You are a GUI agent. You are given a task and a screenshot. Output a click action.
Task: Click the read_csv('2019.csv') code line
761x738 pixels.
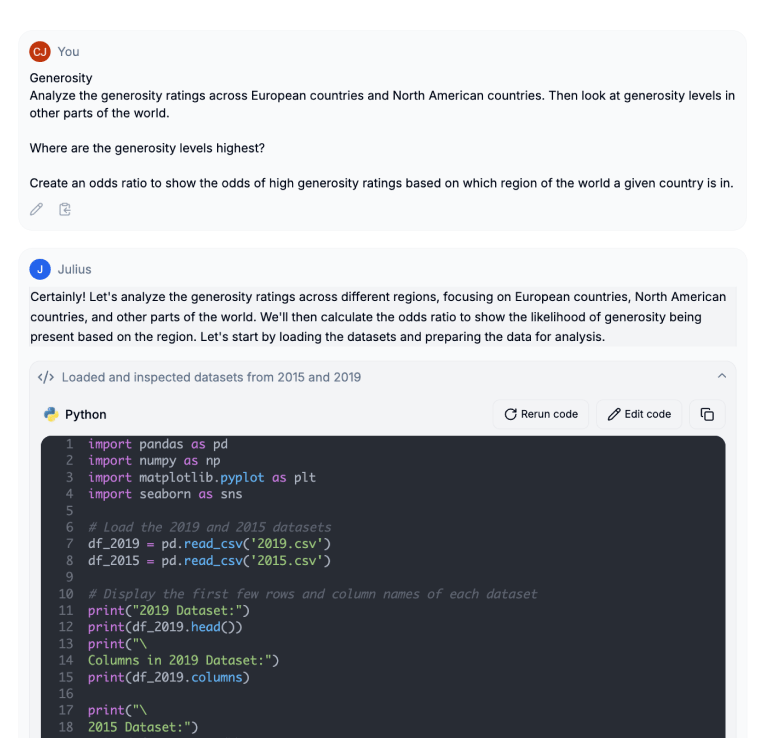point(209,543)
